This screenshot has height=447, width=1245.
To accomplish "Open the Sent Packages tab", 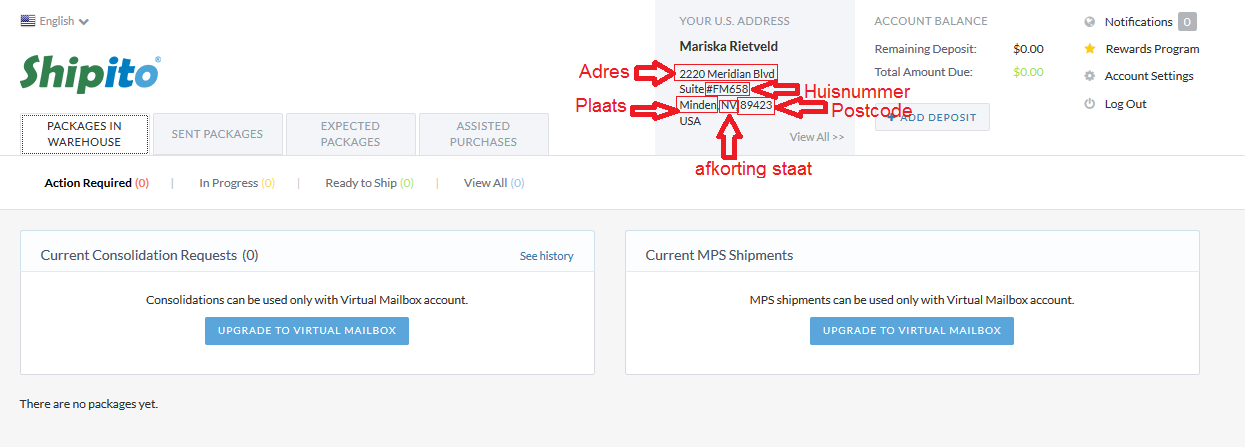I will coord(217,134).
